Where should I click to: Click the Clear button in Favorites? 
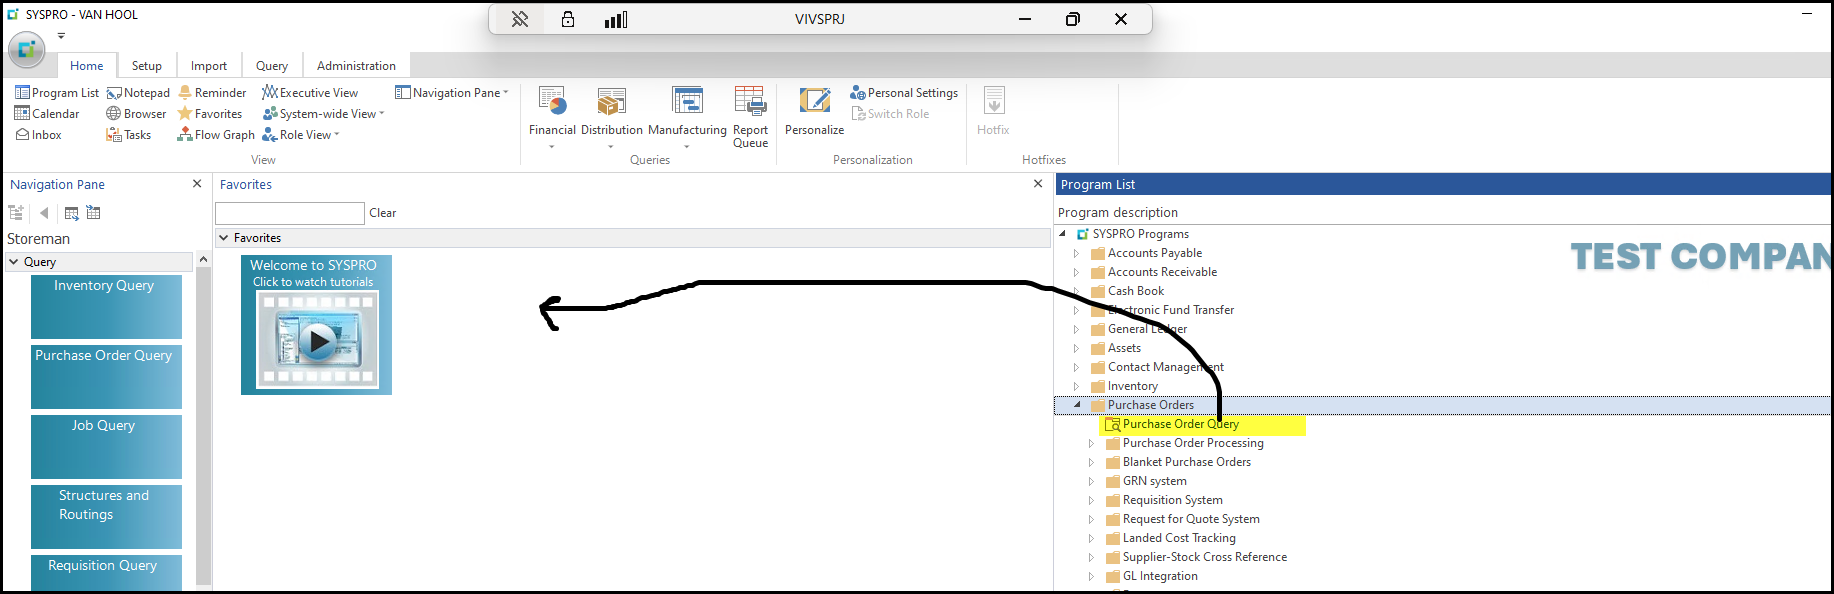pyautogui.click(x=382, y=213)
